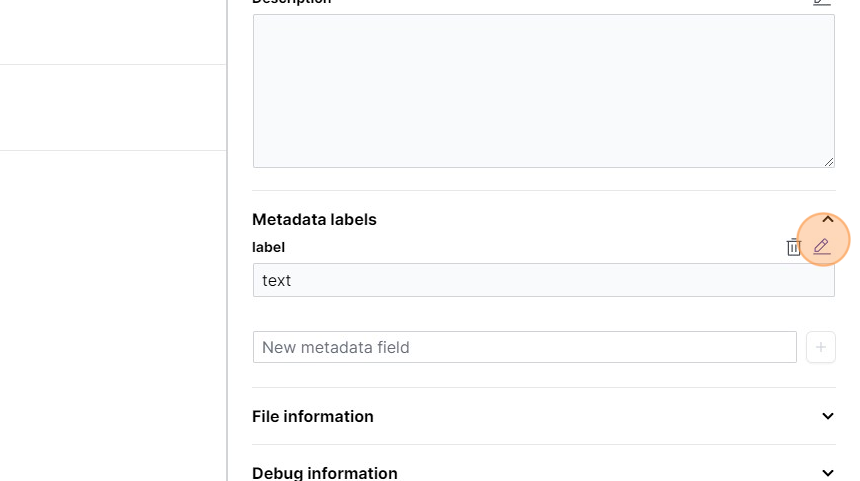Delete the label metadata with trash icon
This screenshot has width=860, height=481.
[x=794, y=247]
